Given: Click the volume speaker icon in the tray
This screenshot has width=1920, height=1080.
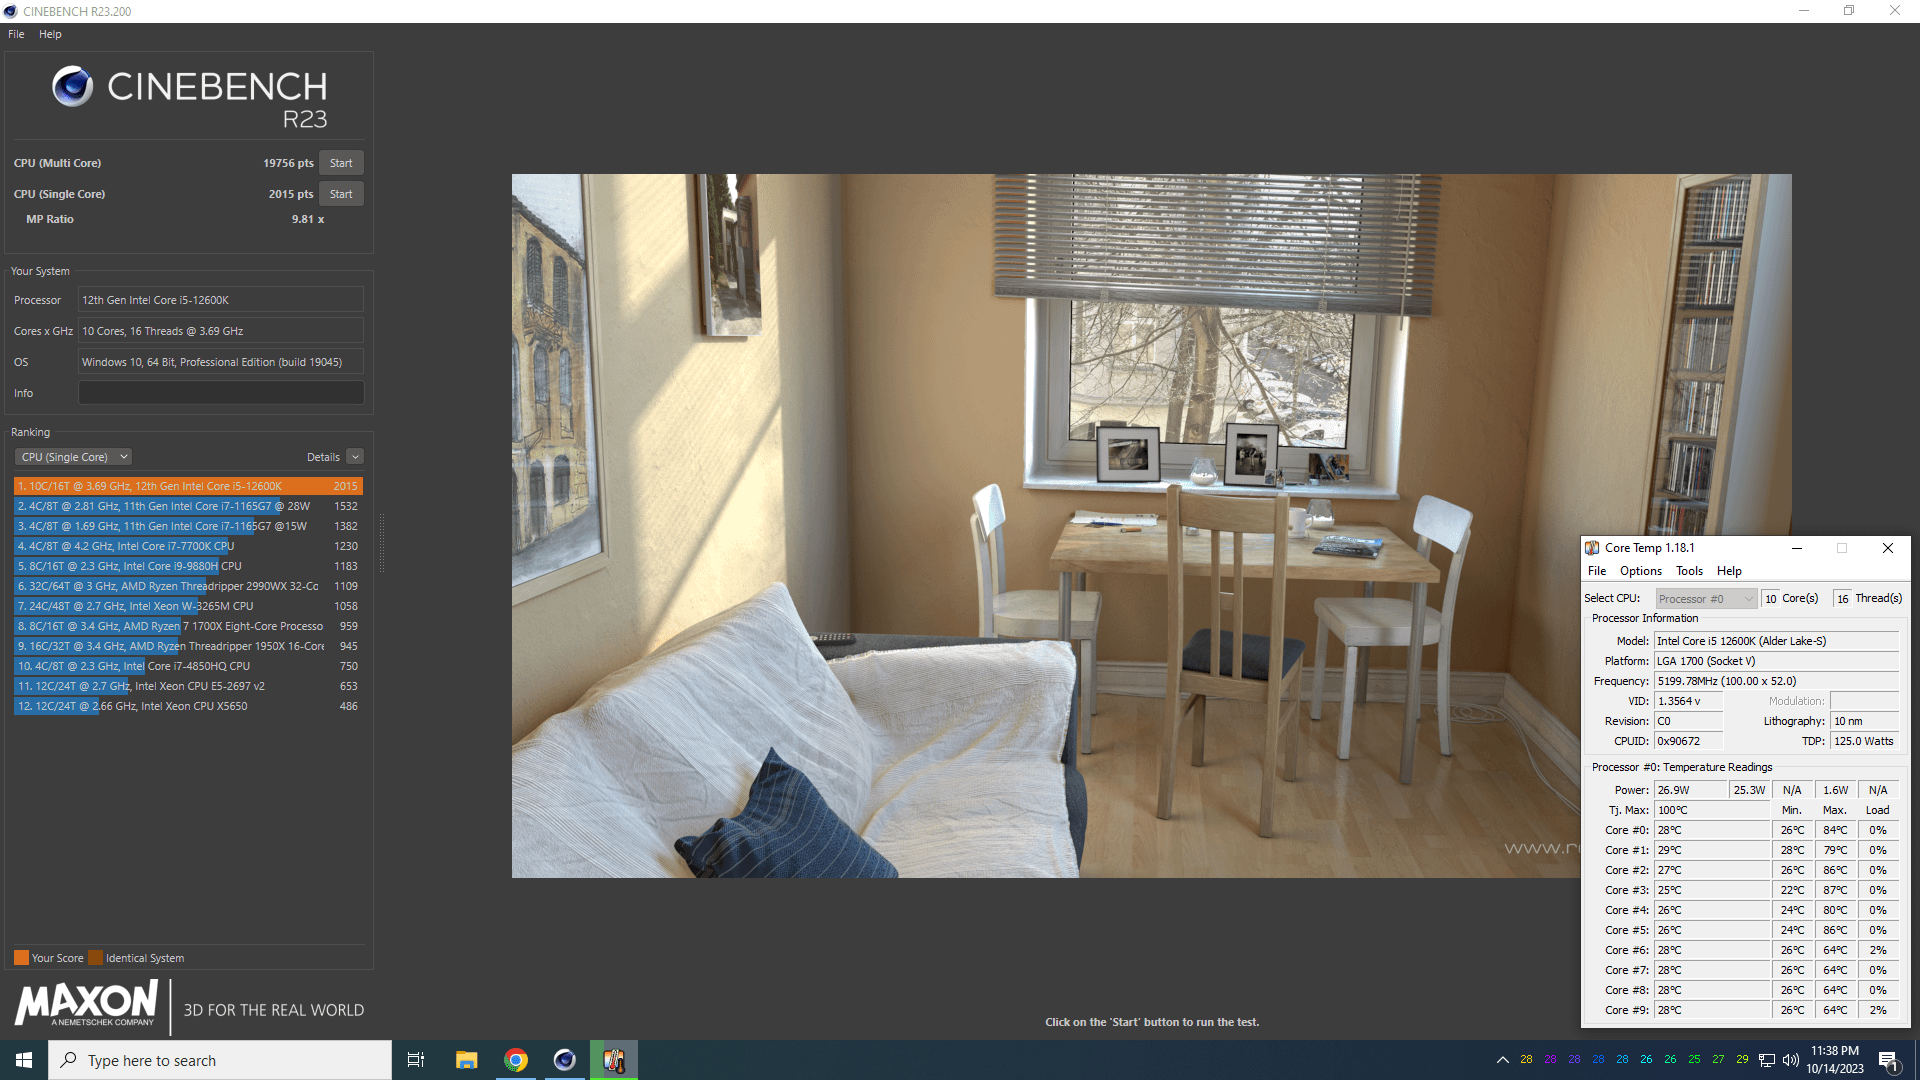Looking at the screenshot, I should 1791,1060.
